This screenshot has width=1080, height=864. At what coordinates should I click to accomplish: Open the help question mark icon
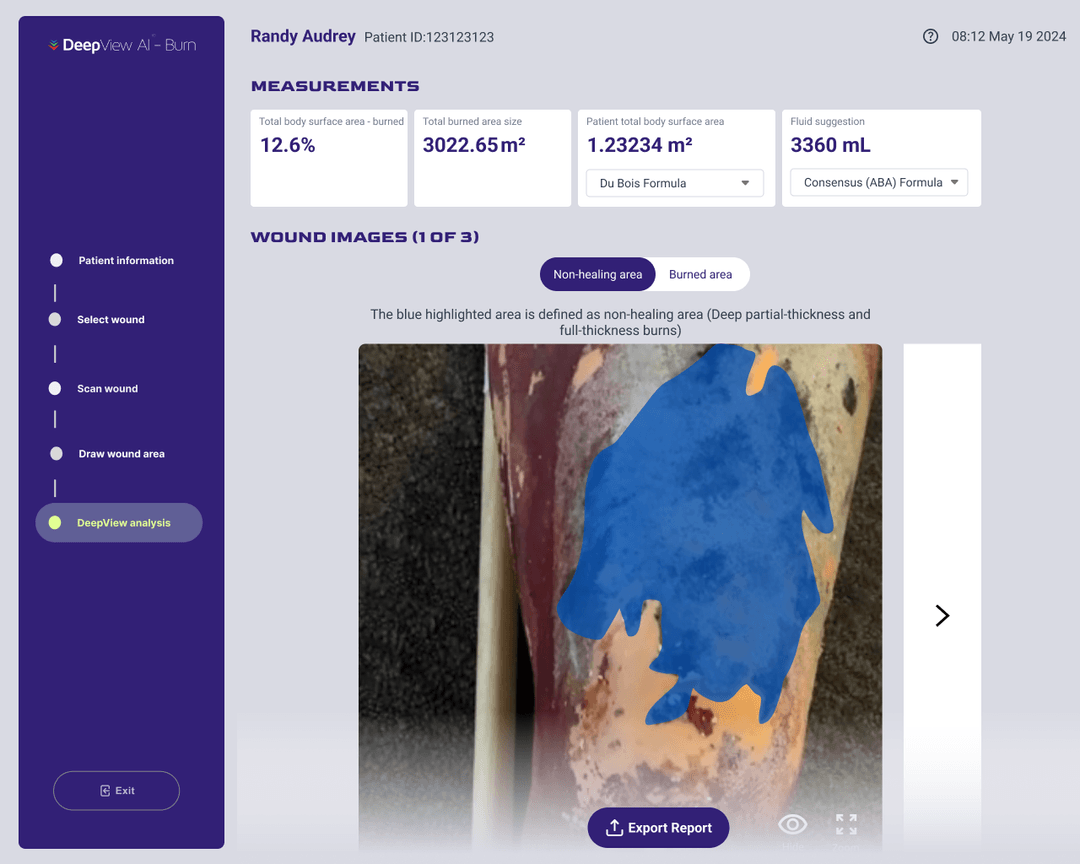[930, 37]
